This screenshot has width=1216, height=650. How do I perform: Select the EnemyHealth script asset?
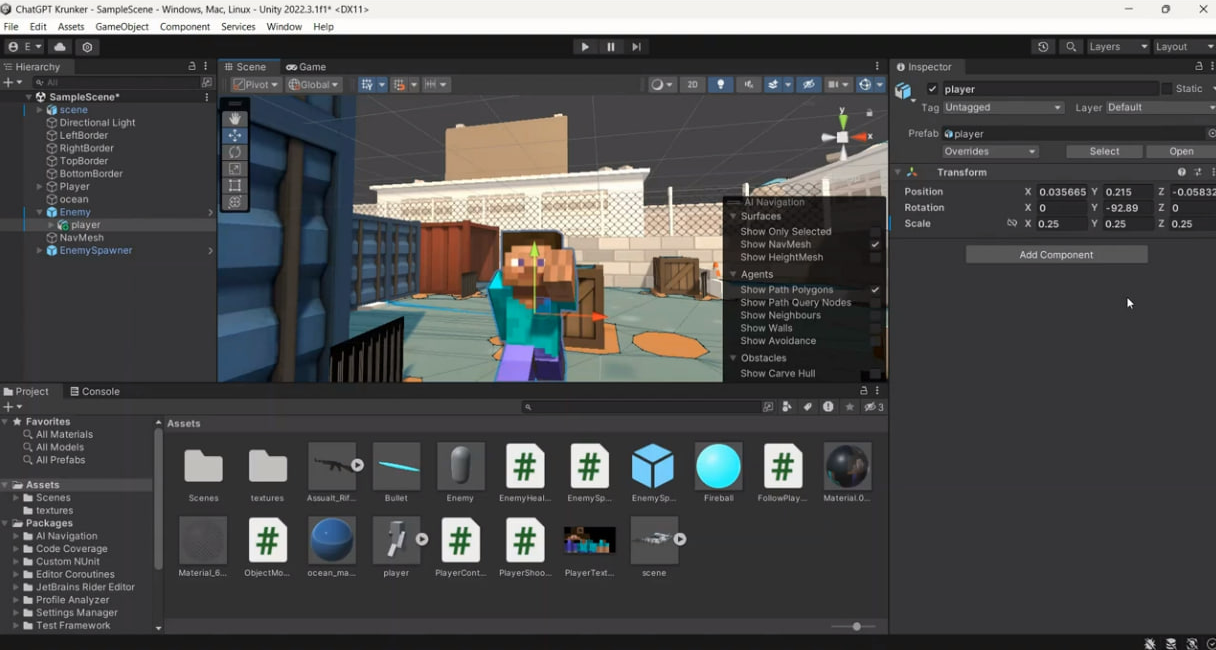(525, 466)
